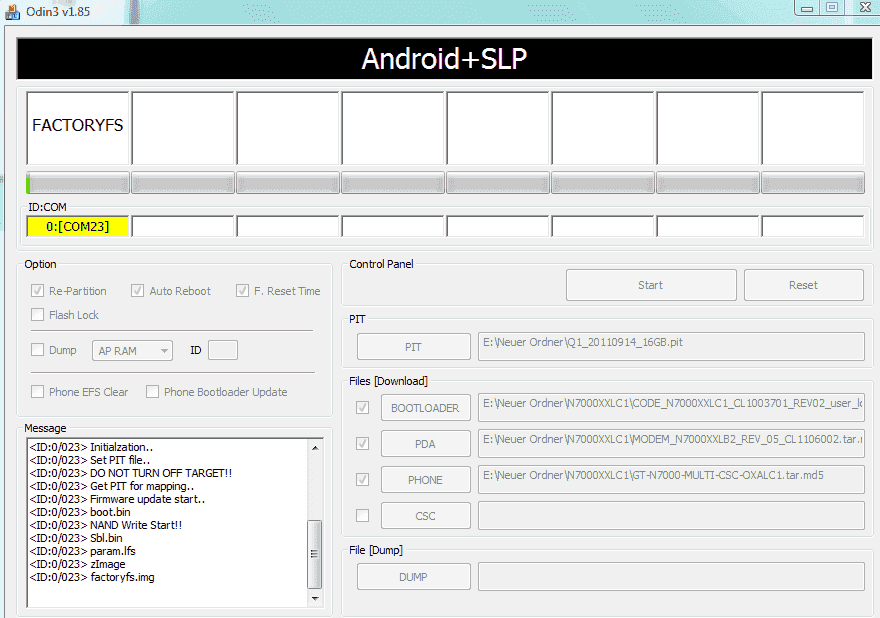Image resolution: width=880 pixels, height=618 pixels.
Task: Click the empty CSC path field
Action: click(x=671, y=515)
